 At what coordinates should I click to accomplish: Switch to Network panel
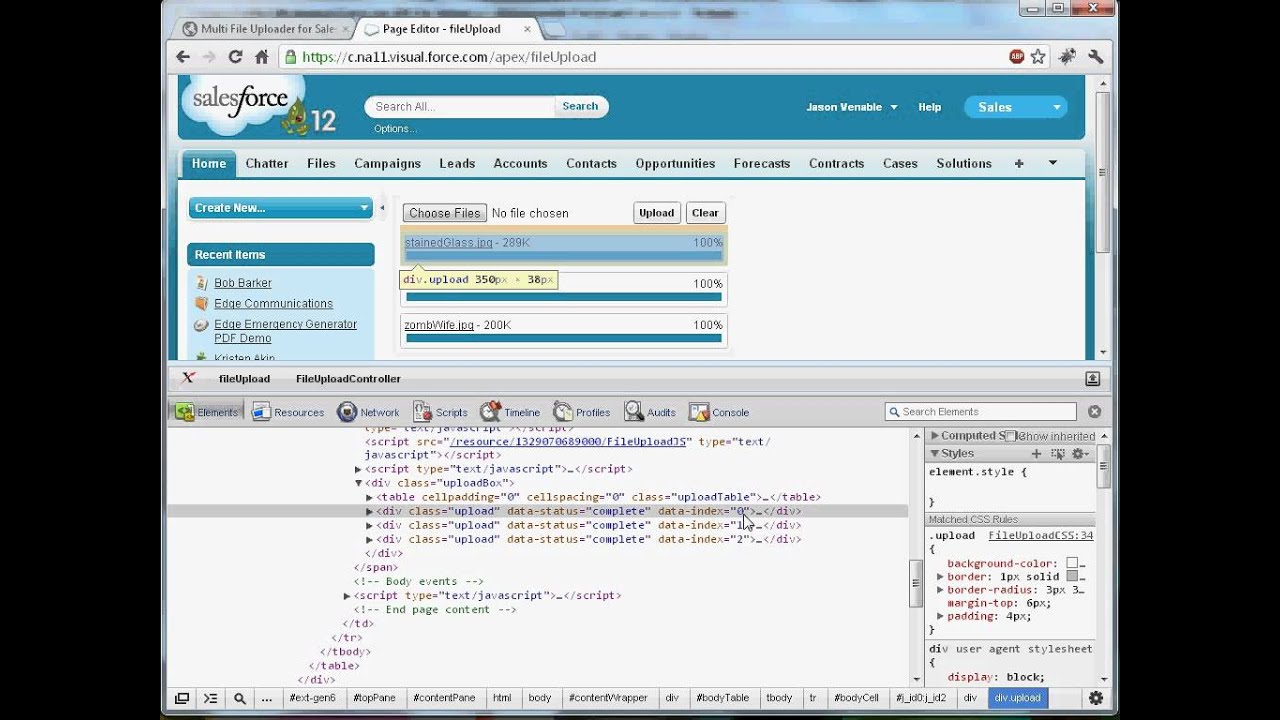coord(368,412)
